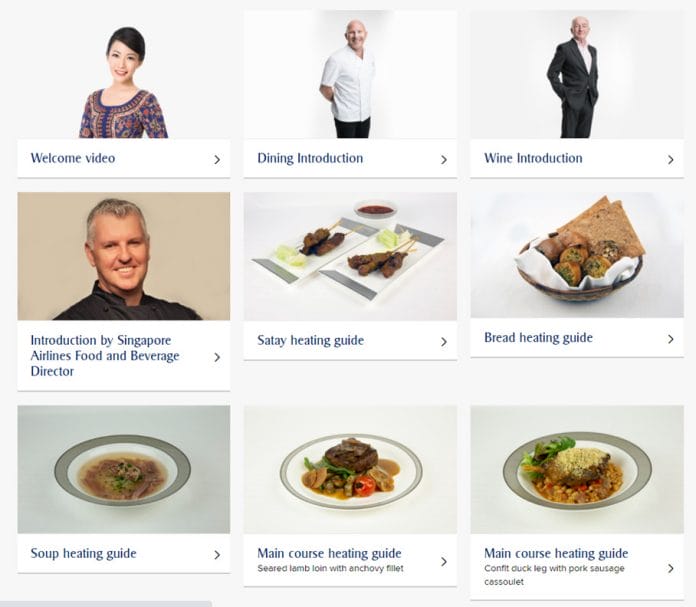696x607 pixels.
Task: Open the Dining Introduction link
Action: tap(310, 158)
